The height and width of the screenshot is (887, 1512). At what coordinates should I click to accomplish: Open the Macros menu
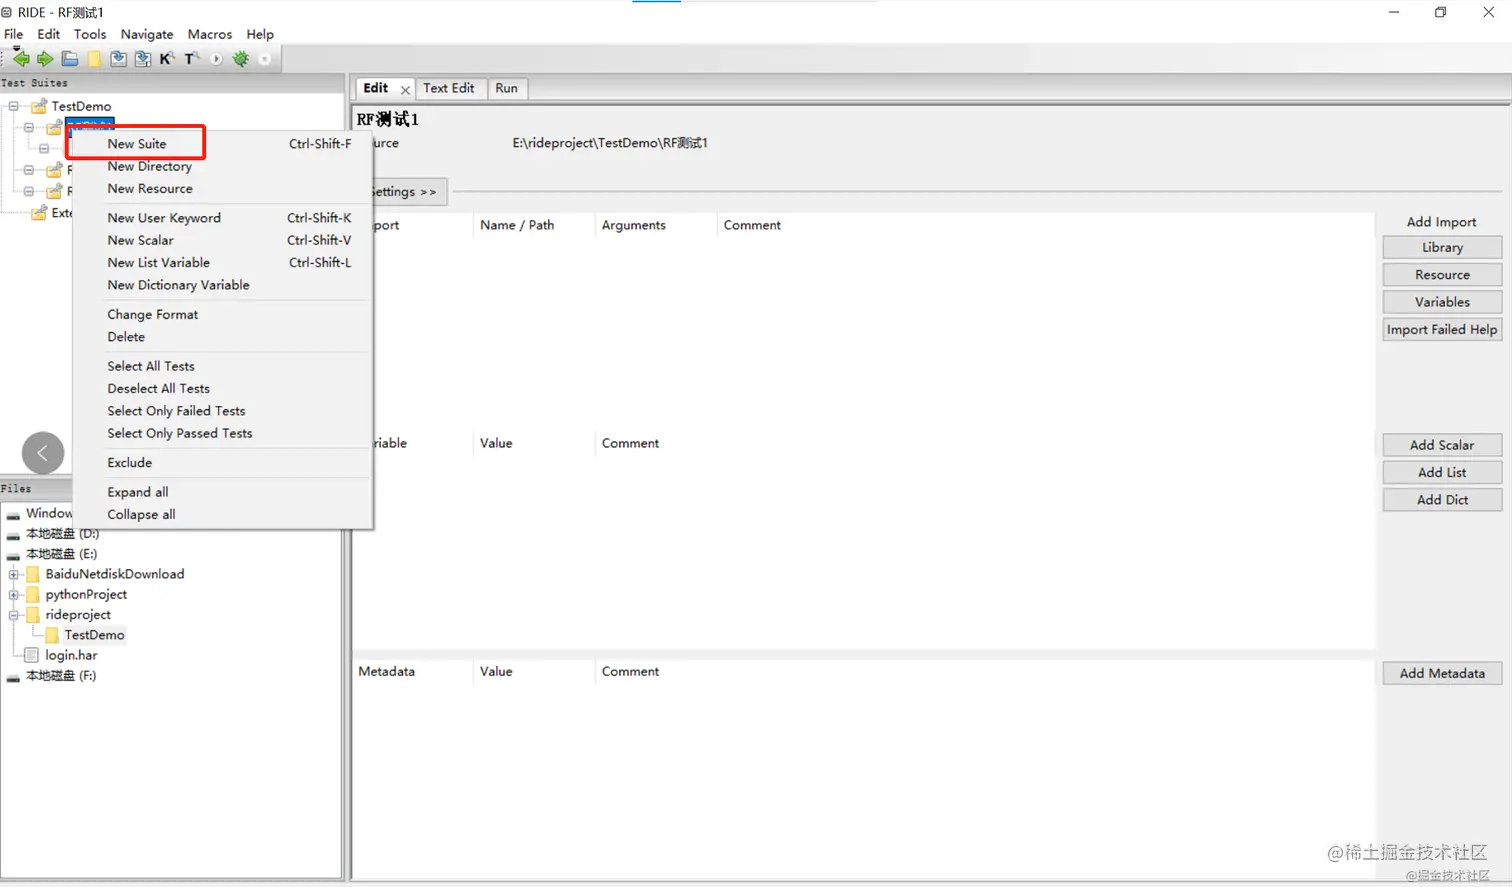[210, 34]
